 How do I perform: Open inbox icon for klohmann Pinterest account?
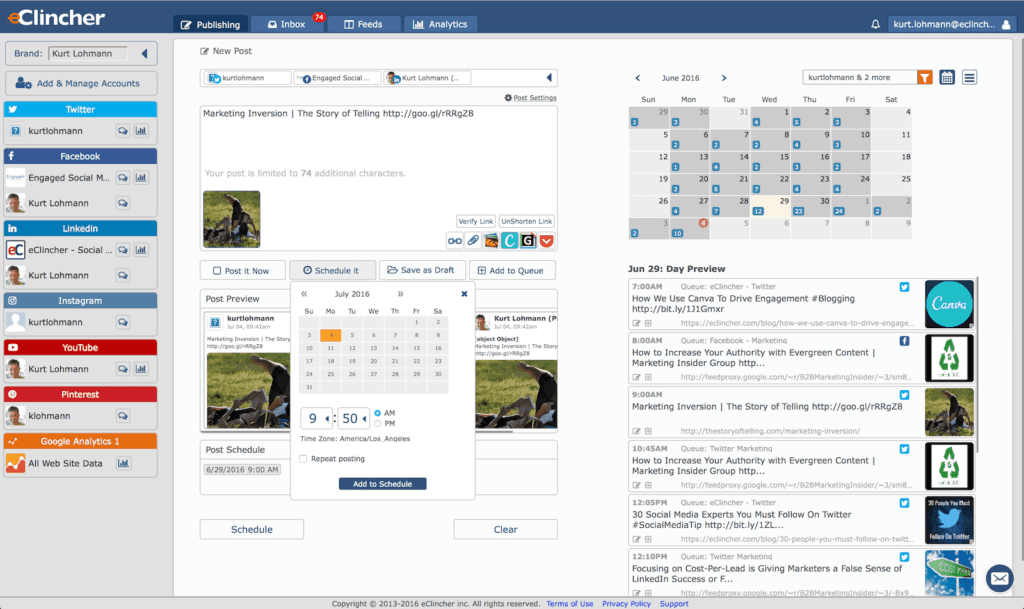coord(123,416)
